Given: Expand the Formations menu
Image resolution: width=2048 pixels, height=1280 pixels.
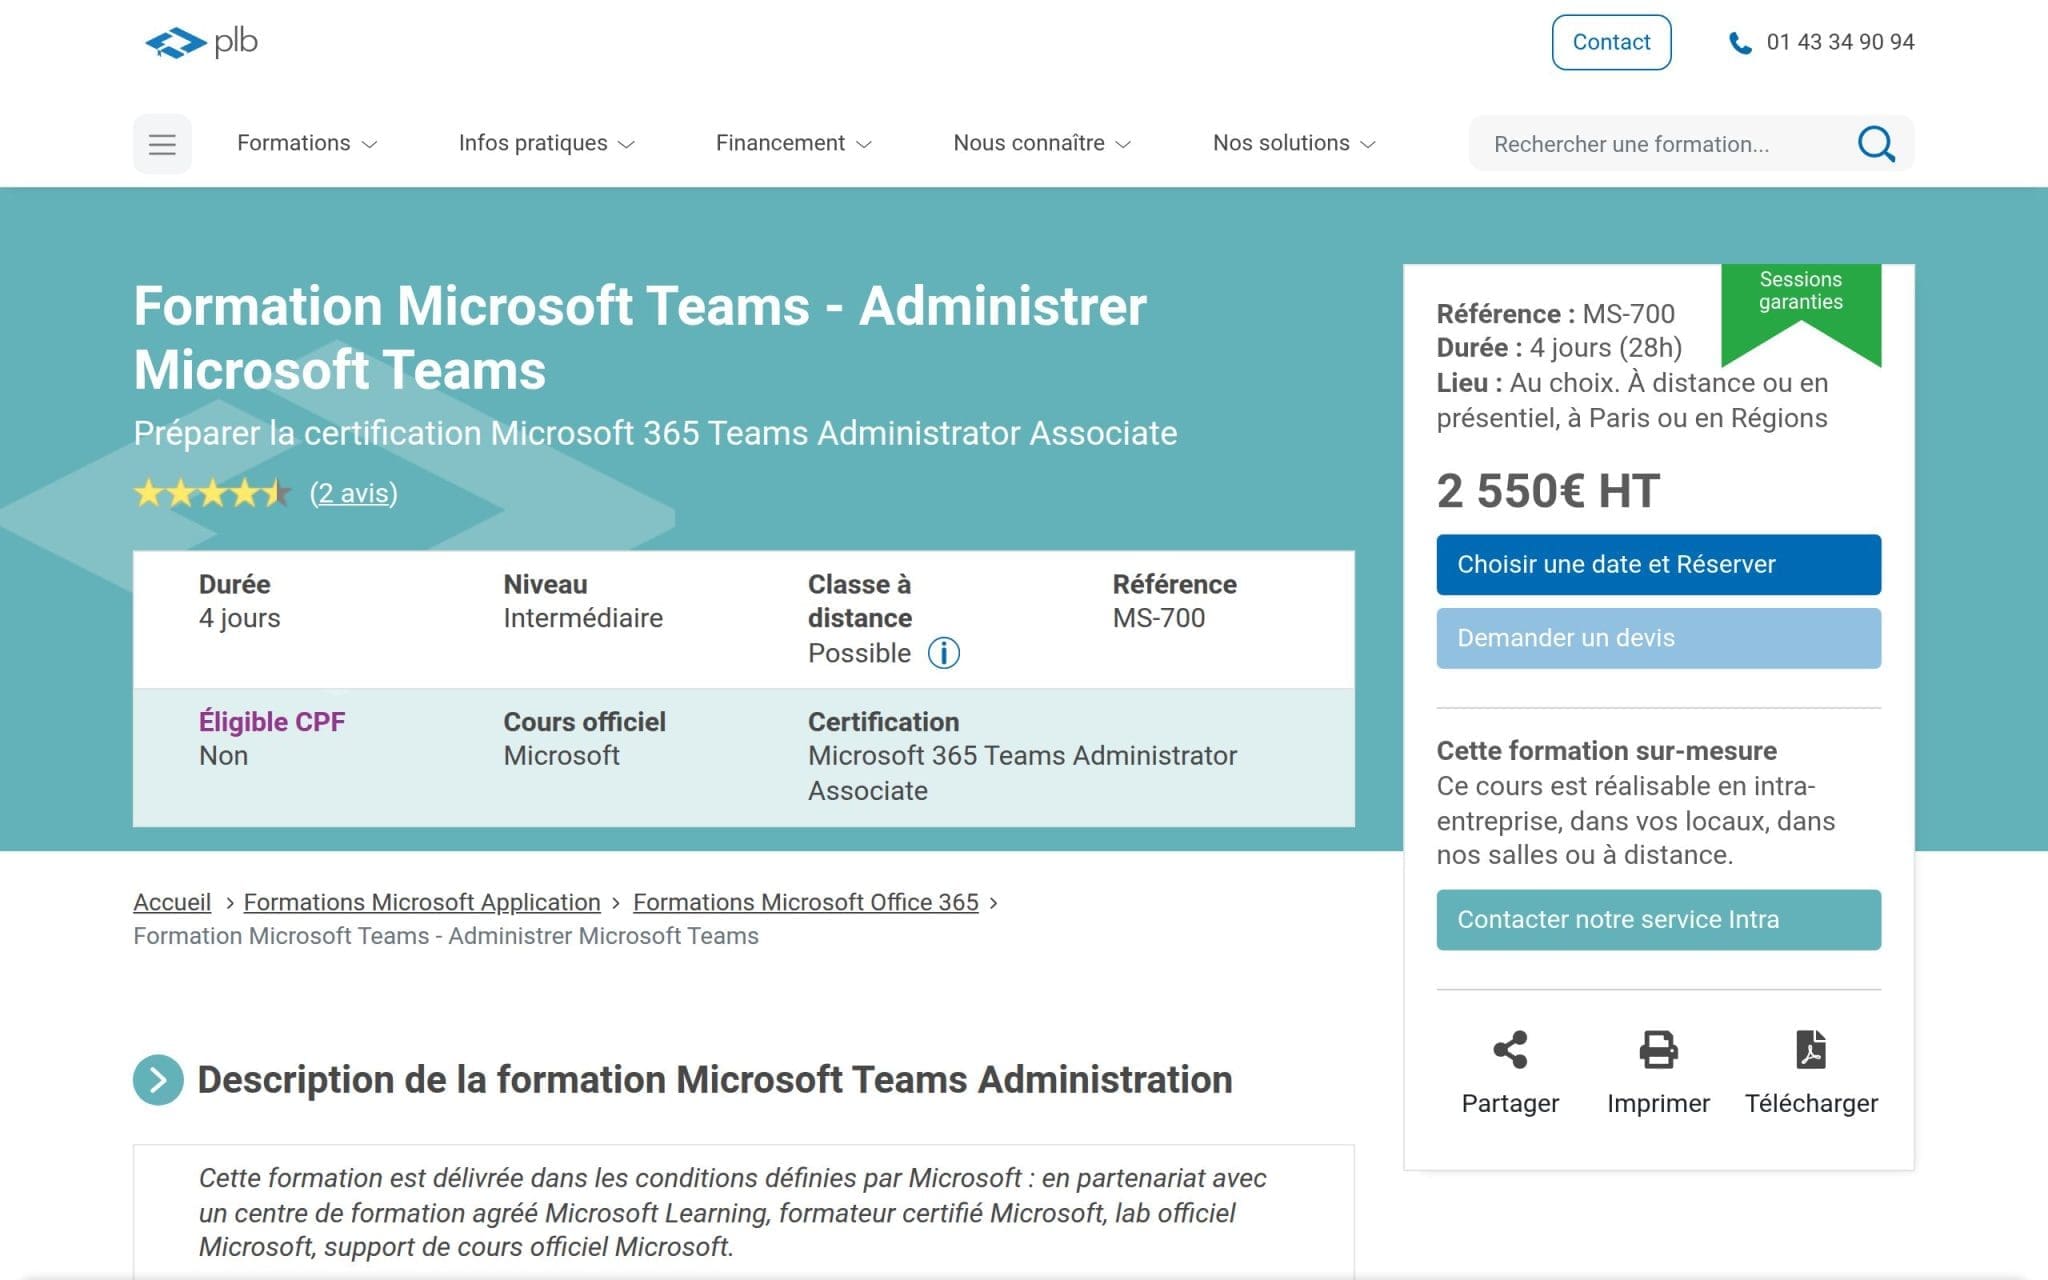Looking at the screenshot, I should click(307, 143).
